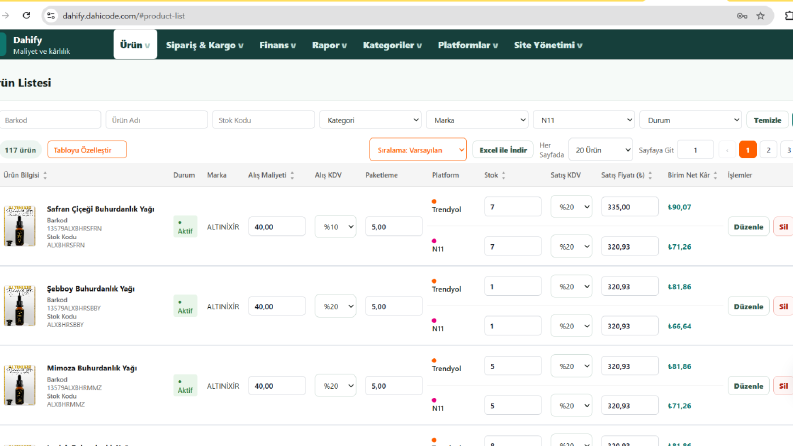Screen dimensions: 793x446
Task: Click the Dahify logo title
Action: (27, 40)
